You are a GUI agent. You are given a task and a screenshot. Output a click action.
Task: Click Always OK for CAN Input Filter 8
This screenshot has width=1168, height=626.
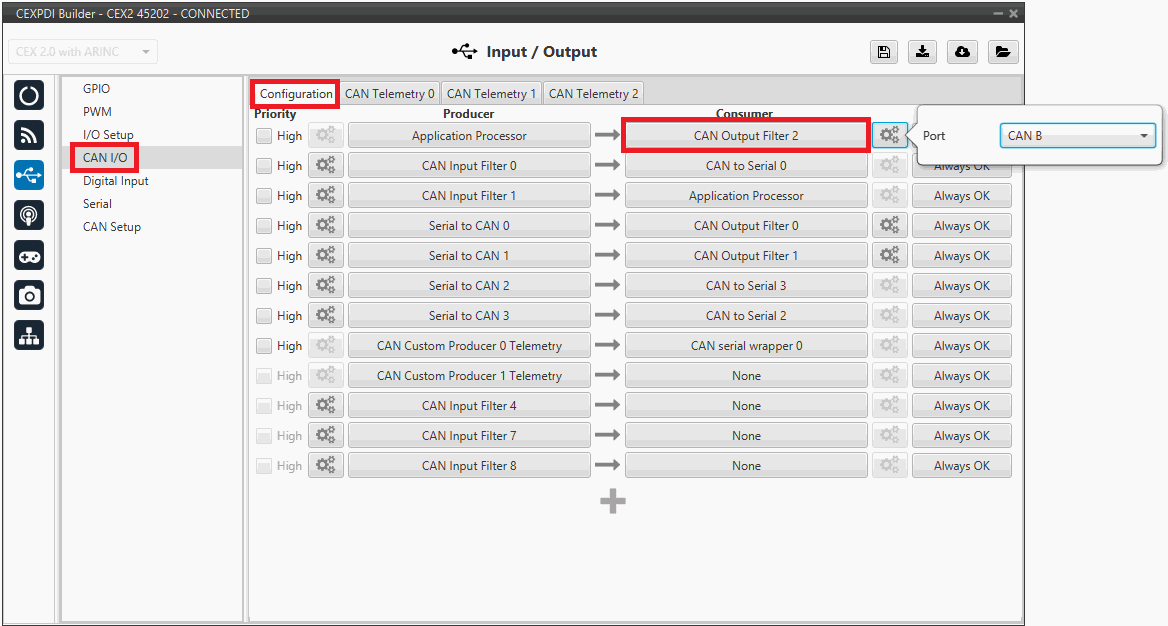pos(961,466)
